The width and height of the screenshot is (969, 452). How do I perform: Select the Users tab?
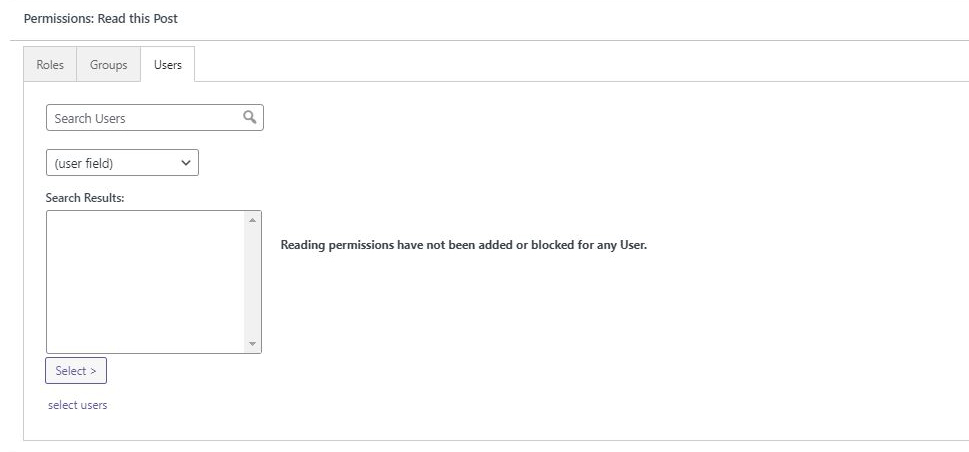point(167,64)
